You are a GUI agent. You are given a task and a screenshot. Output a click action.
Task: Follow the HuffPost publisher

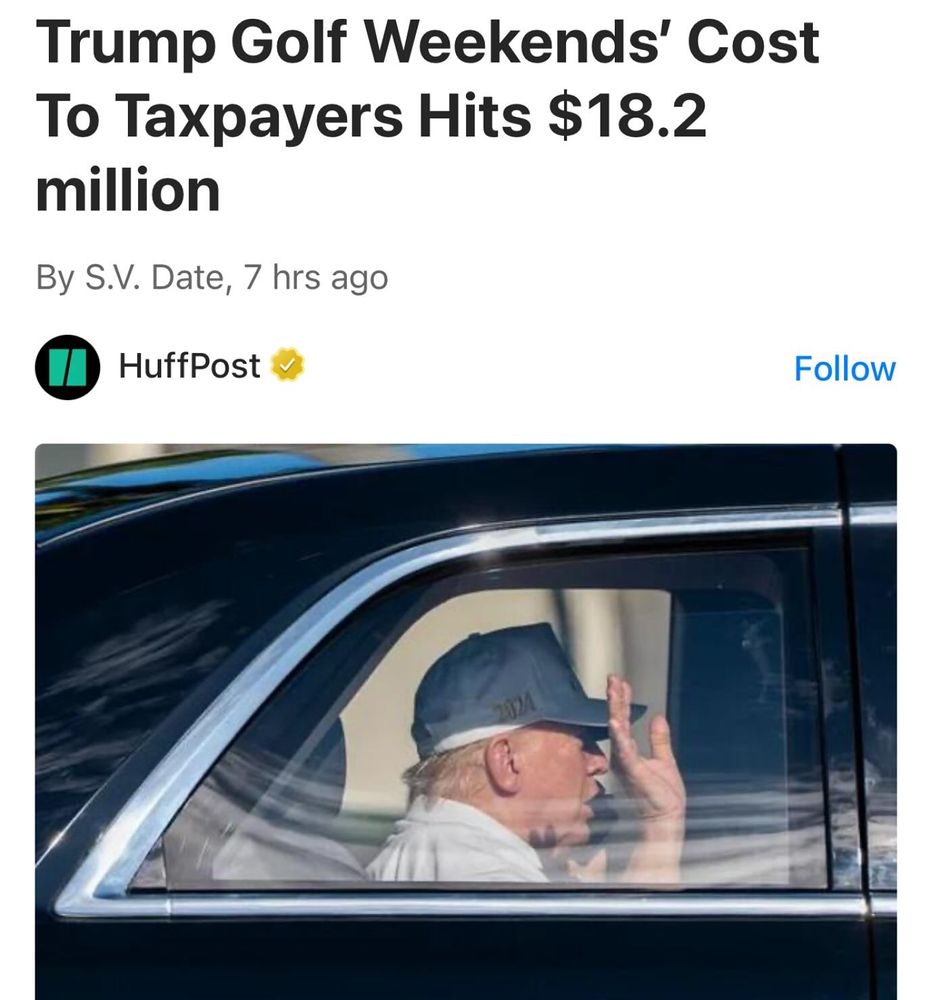[844, 369]
